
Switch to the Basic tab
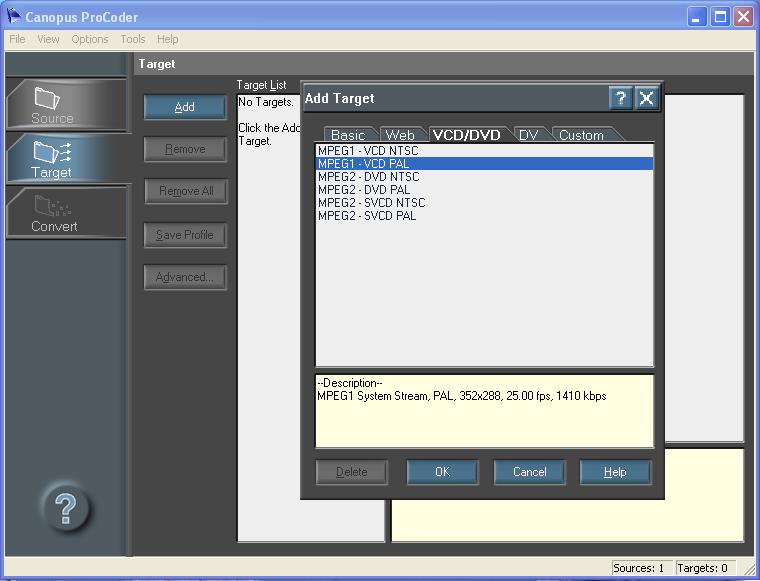(x=348, y=135)
